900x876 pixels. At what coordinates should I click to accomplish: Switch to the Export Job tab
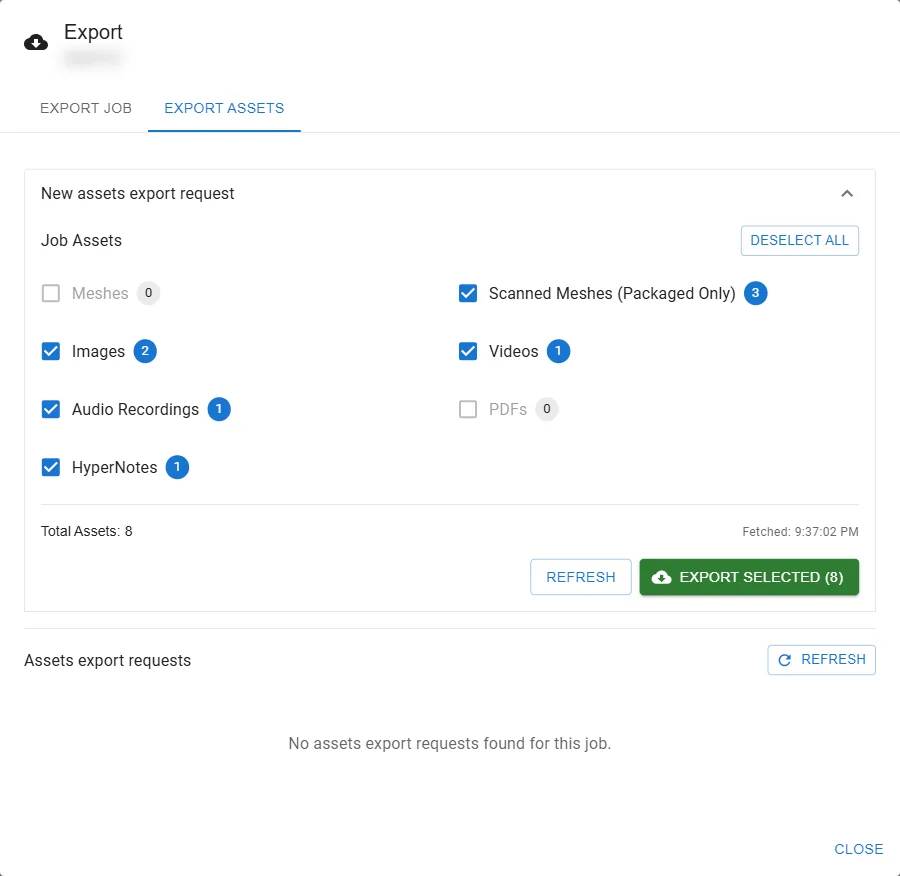tap(86, 108)
